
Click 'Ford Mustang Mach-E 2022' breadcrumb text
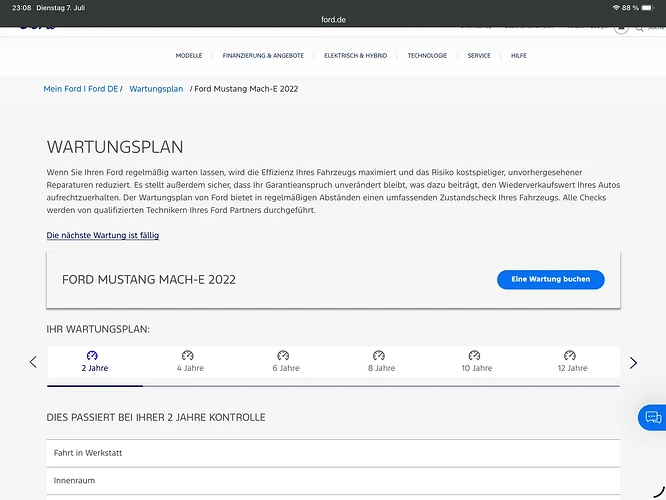tap(246, 89)
